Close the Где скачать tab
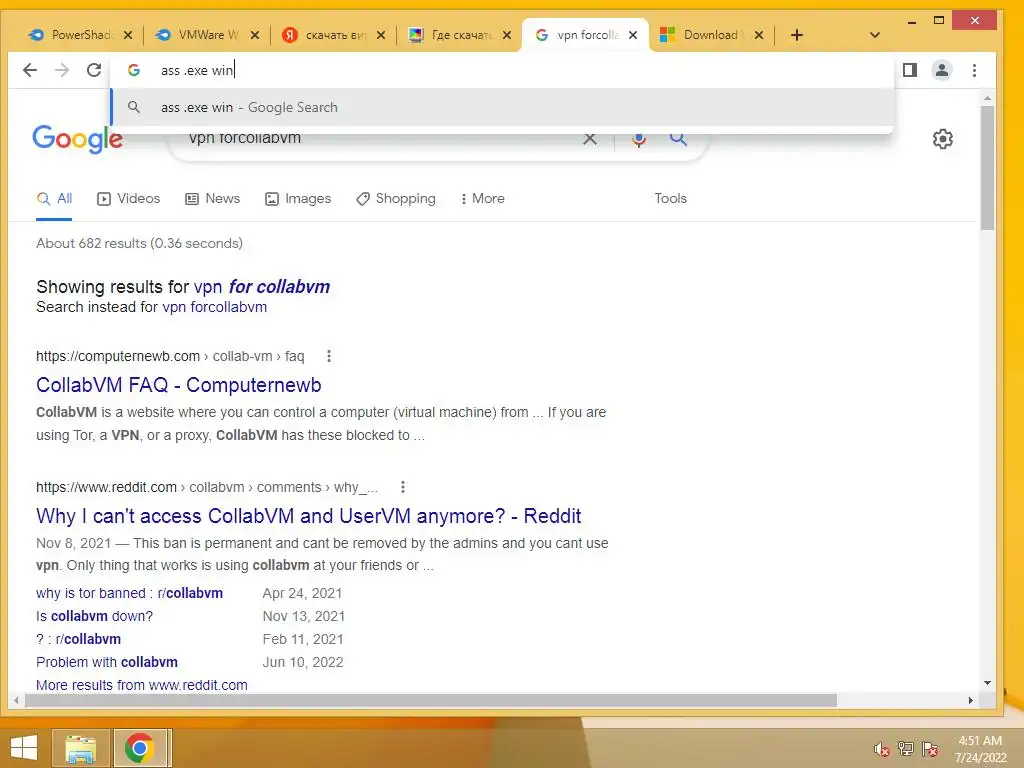This screenshot has width=1024, height=768. [x=507, y=35]
